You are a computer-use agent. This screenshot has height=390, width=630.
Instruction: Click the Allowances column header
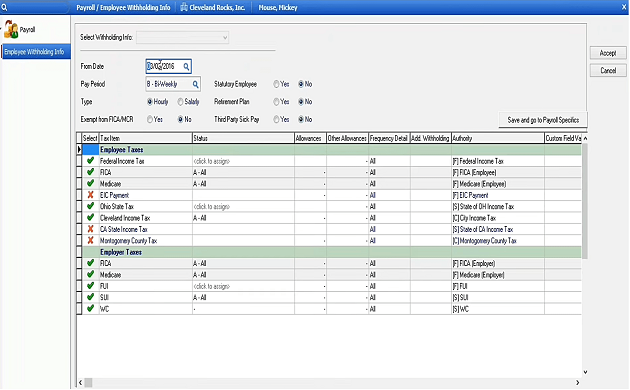pos(310,138)
